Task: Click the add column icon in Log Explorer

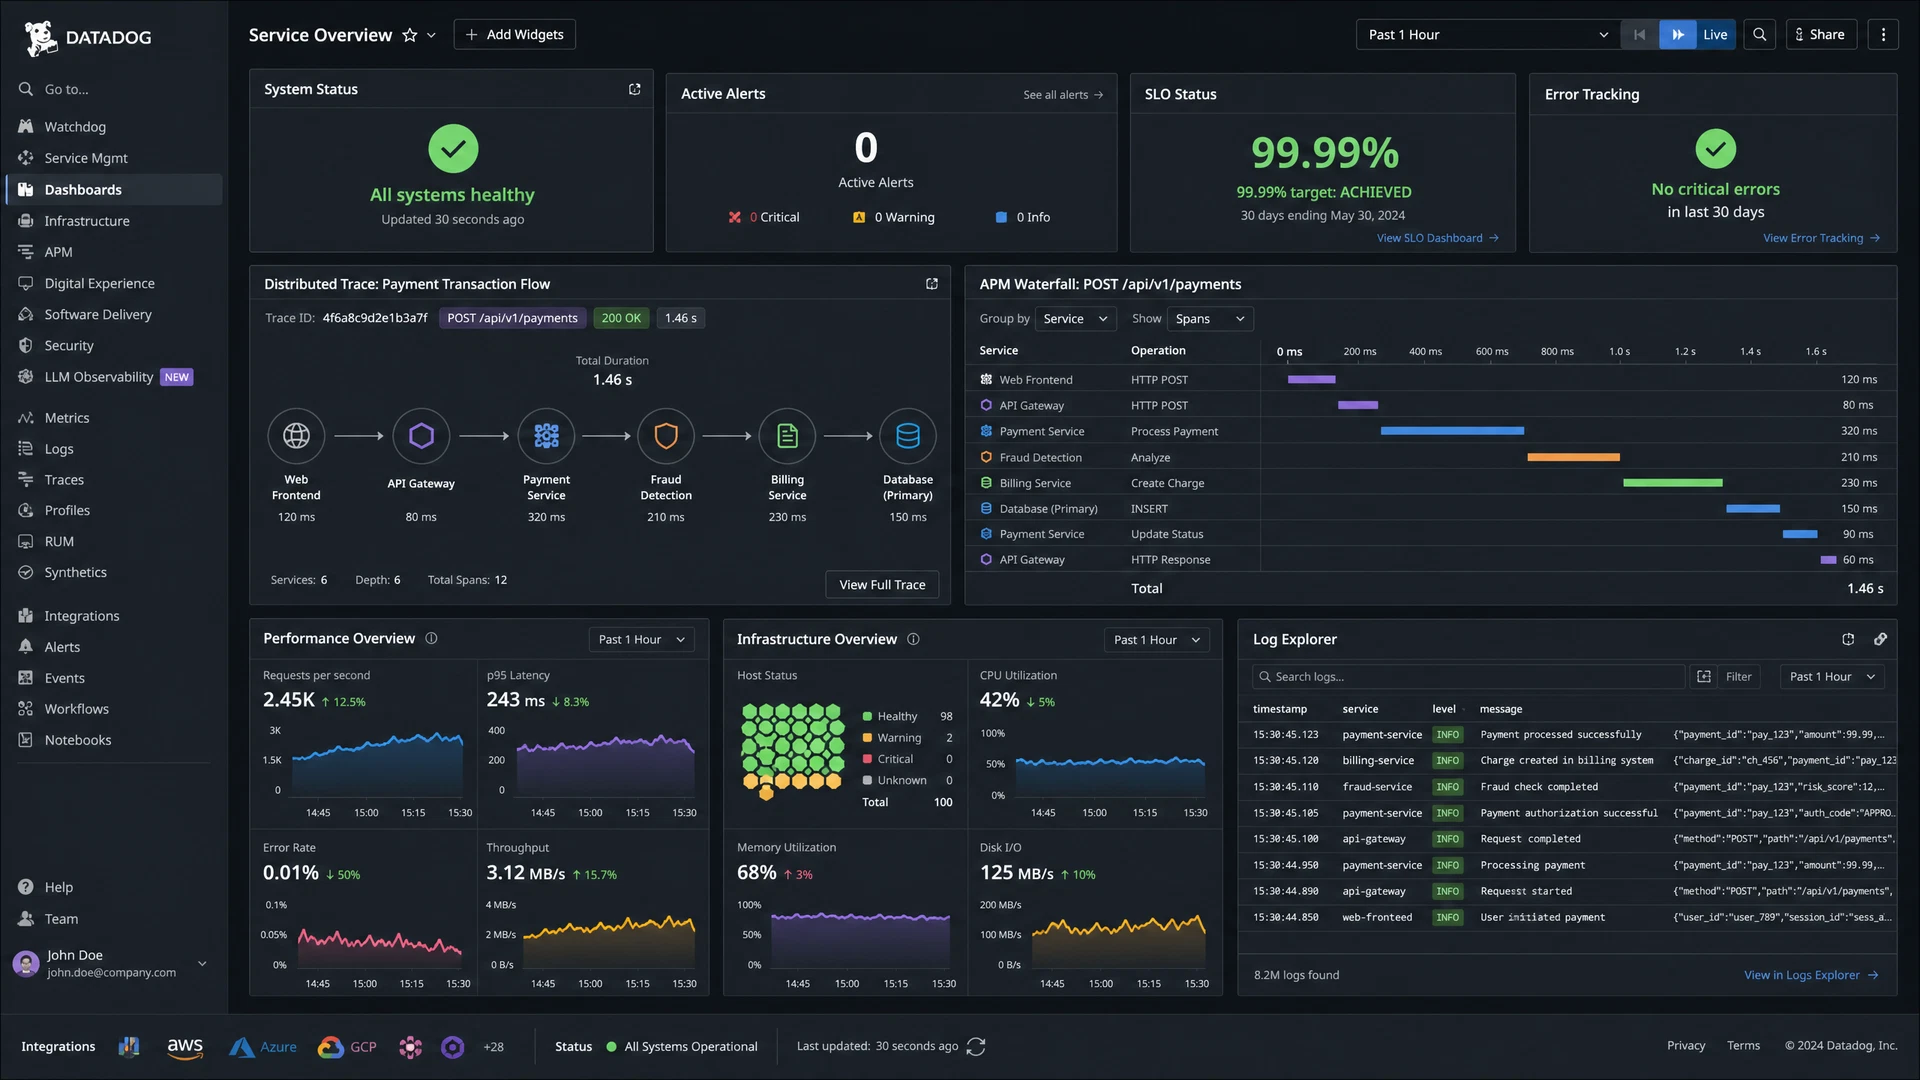Action: [1704, 677]
